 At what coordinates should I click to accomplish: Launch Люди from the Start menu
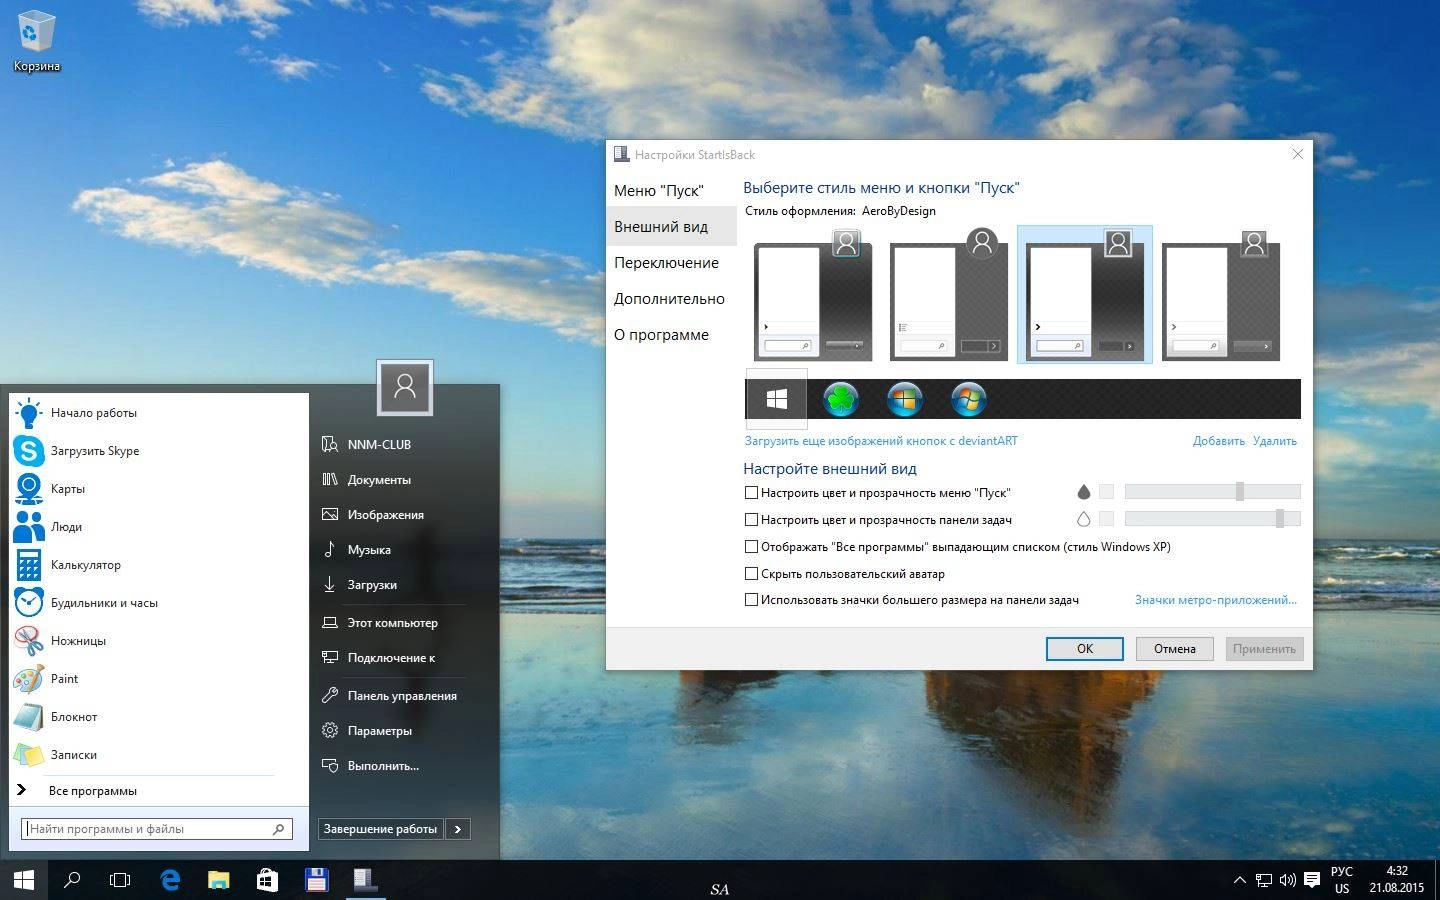tap(159, 527)
